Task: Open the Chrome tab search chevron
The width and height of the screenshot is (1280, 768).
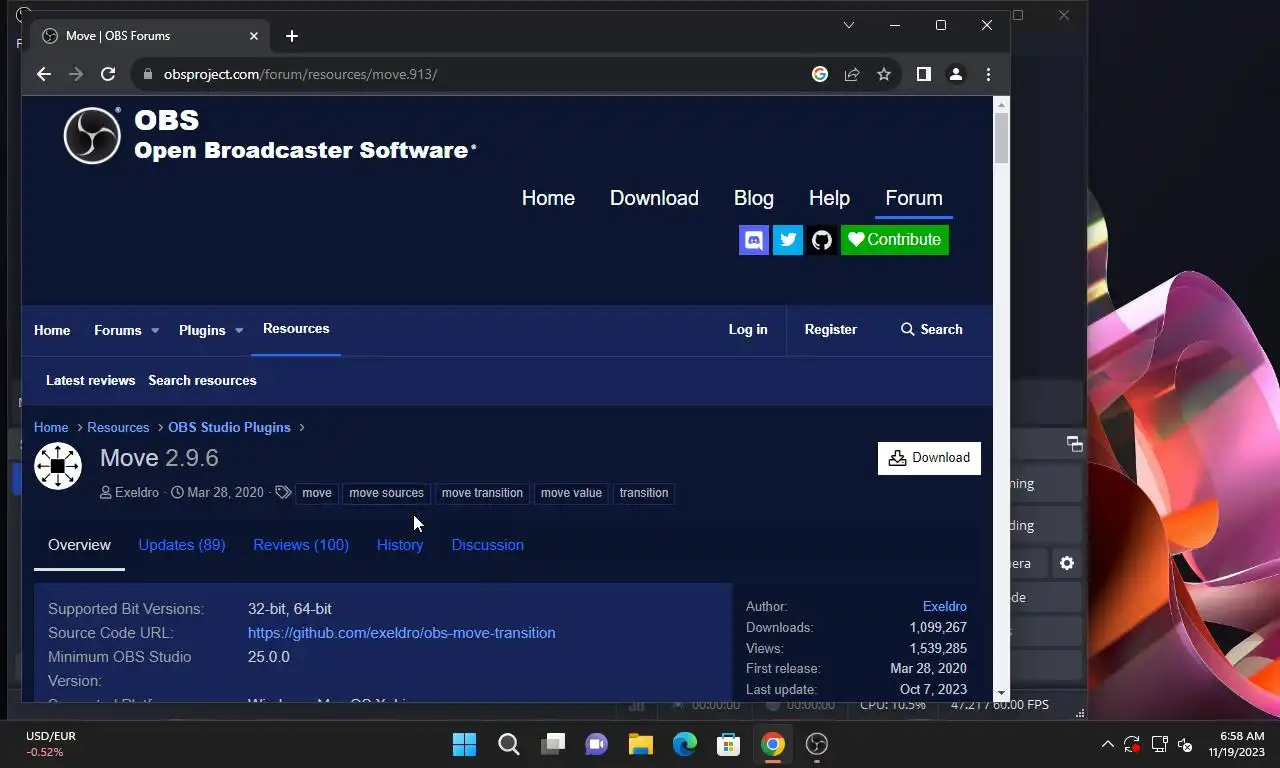Action: coord(849,25)
